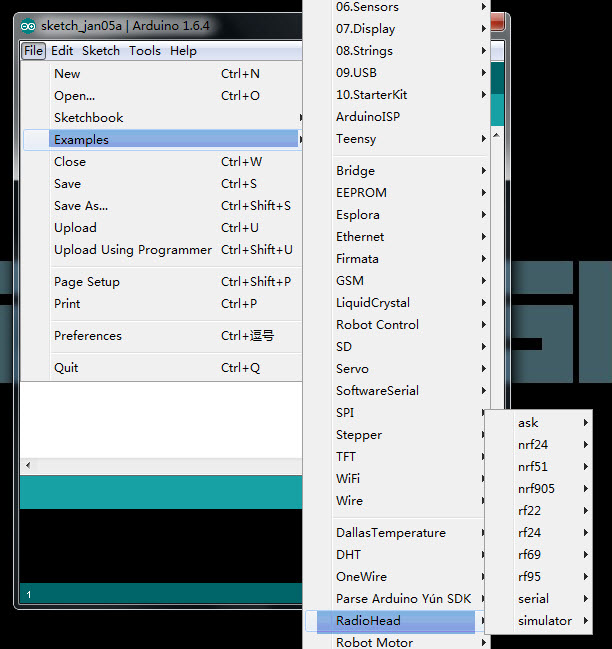Expand Ethernet library examples

tap(397, 237)
